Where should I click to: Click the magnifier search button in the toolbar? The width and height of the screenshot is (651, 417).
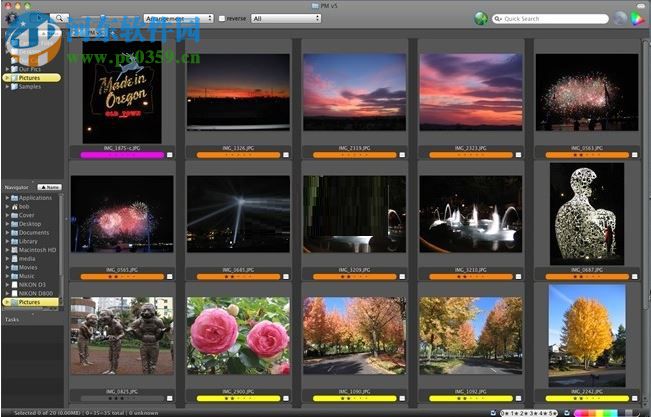pos(59,18)
